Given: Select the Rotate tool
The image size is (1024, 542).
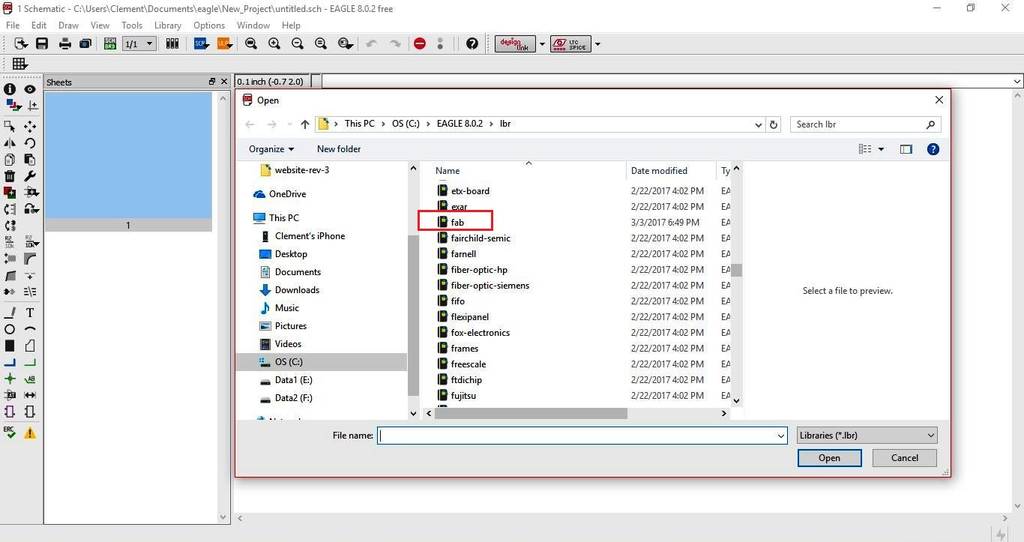Looking at the screenshot, I should [x=30, y=143].
